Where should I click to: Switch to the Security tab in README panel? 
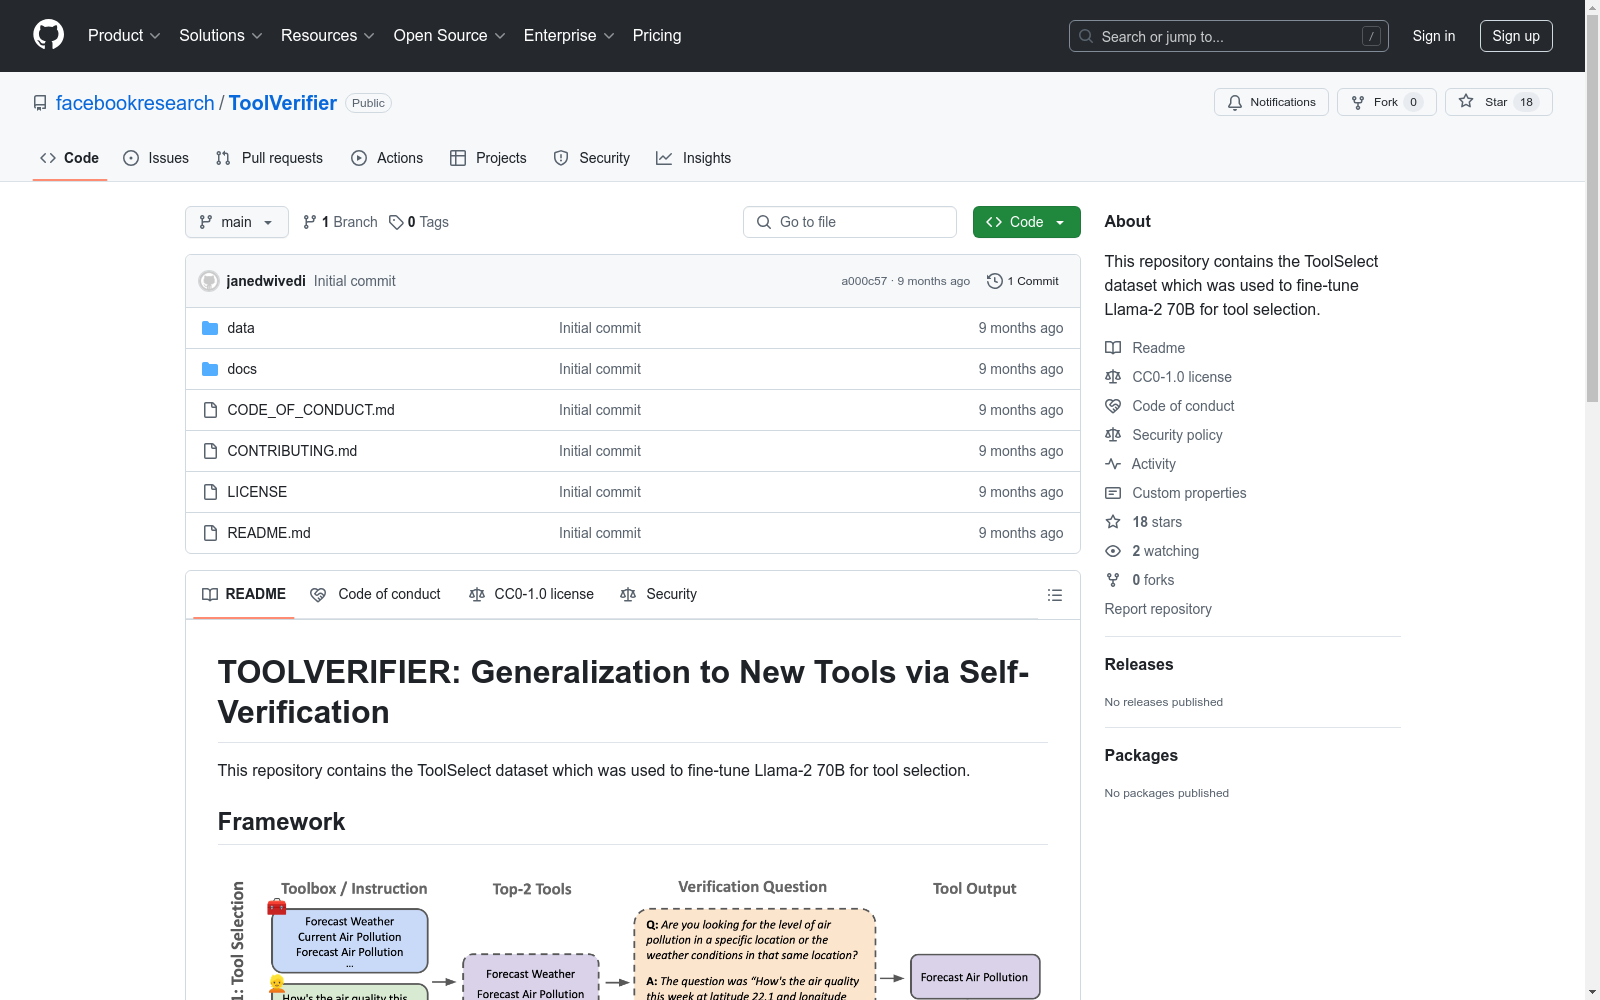(658, 594)
